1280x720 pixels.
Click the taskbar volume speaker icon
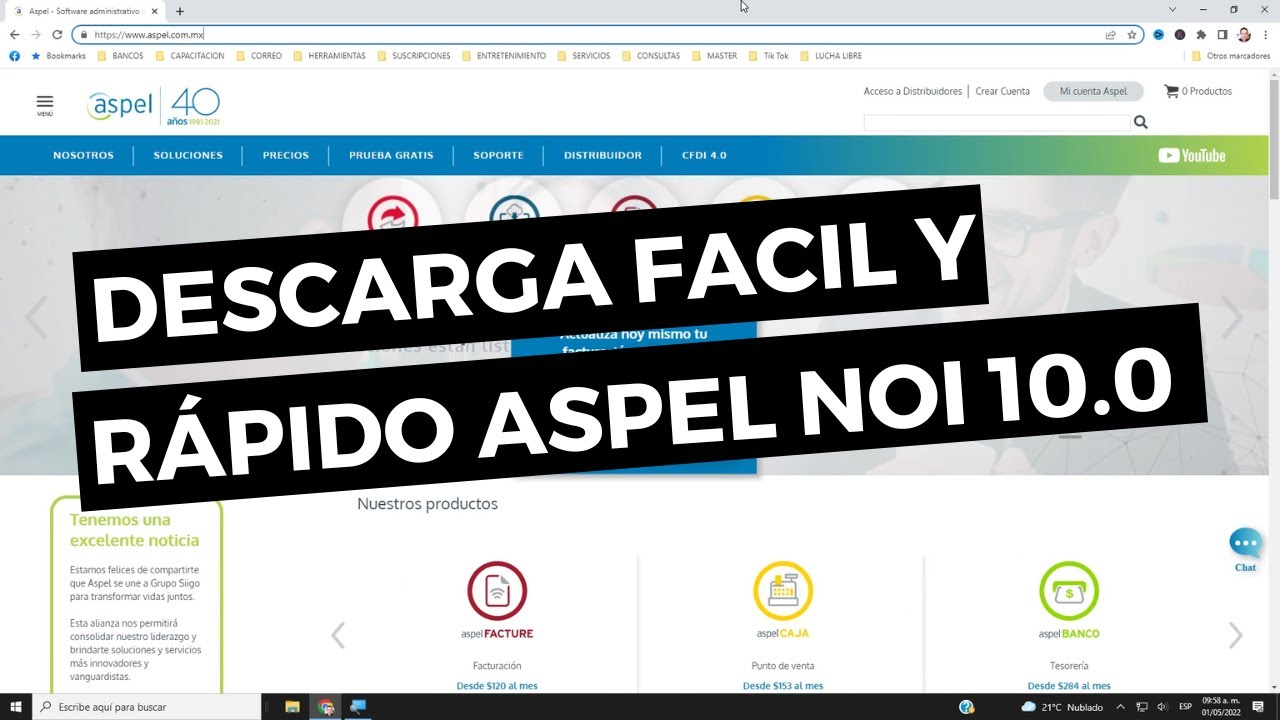tap(1161, 707)
